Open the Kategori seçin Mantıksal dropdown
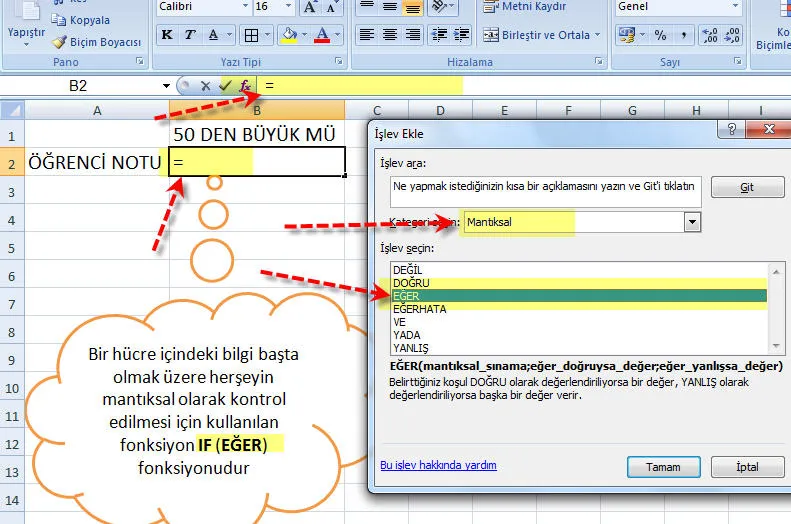 point(692,222)
